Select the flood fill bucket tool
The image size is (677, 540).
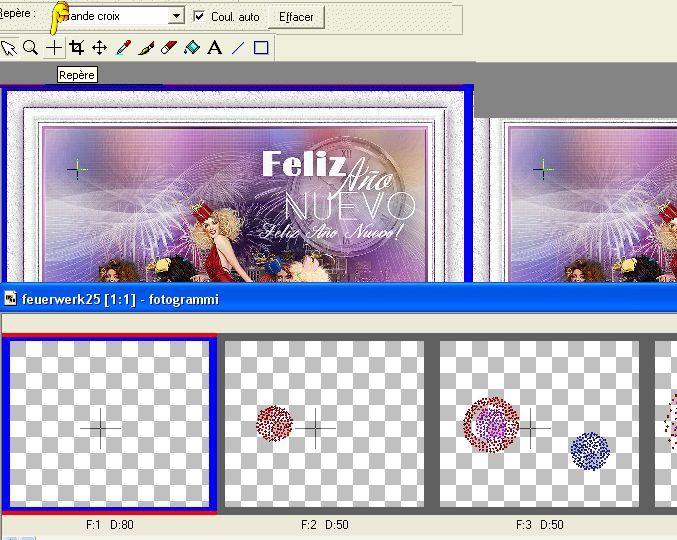[x=192, y=47]
